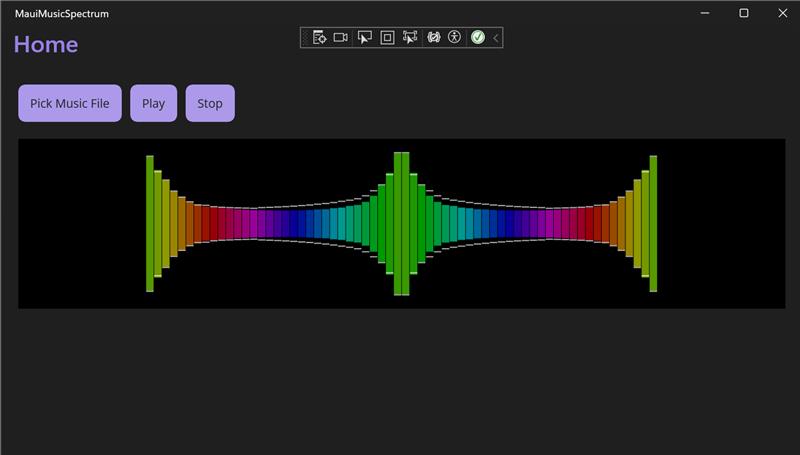Open Live Visual Tree icon in debug toolbar

point(319,37)
